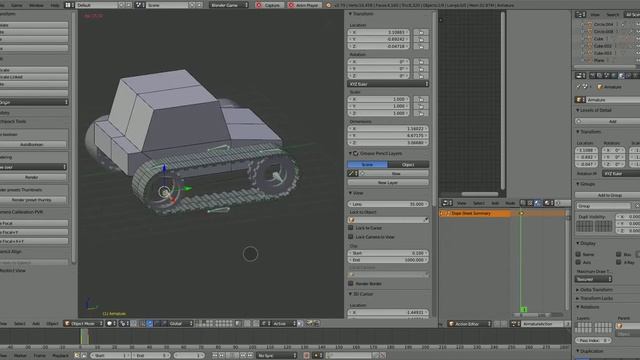Click the Plane object icon in outliner
The width and height of the screenshot is (640, 360).
click(x=589, y=60)
